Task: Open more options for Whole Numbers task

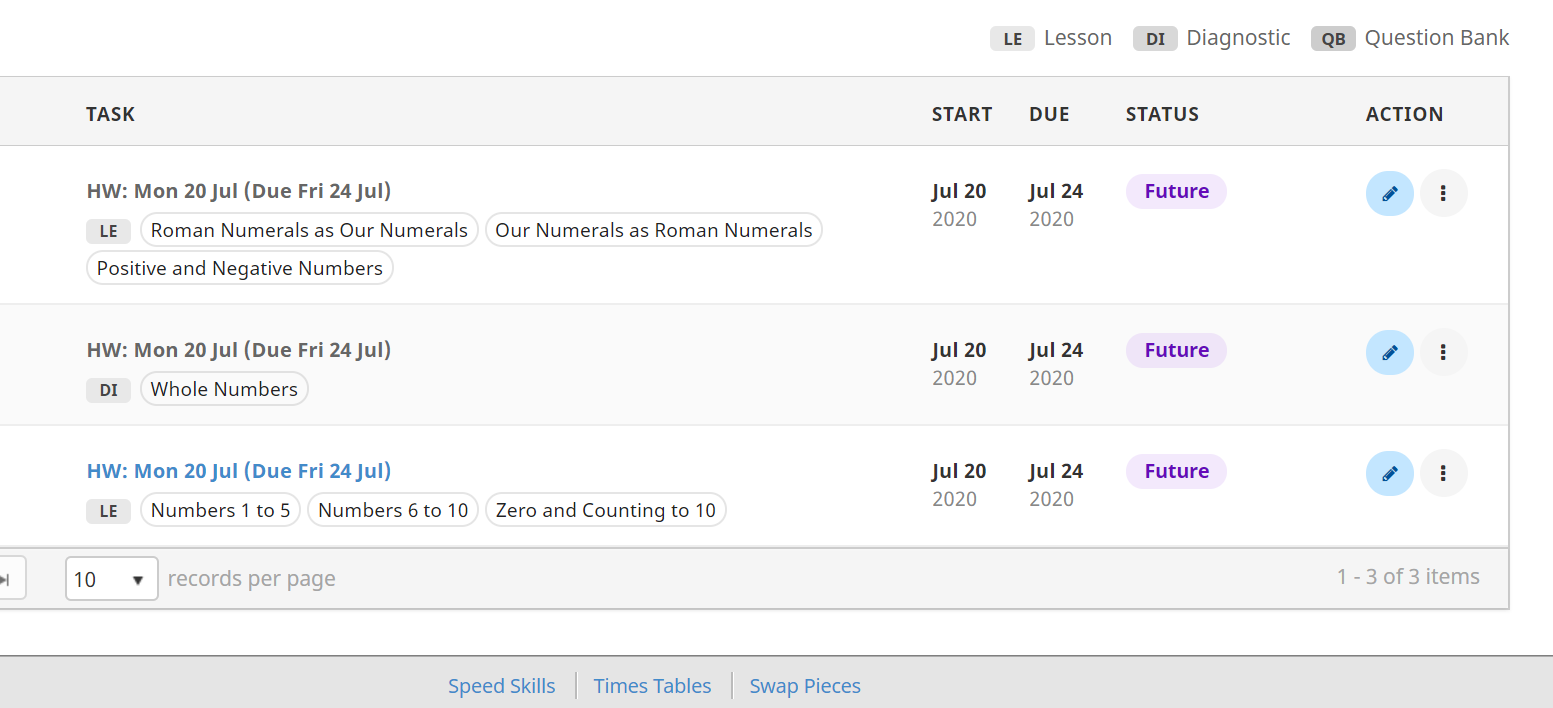Action: pos(1443,352)
